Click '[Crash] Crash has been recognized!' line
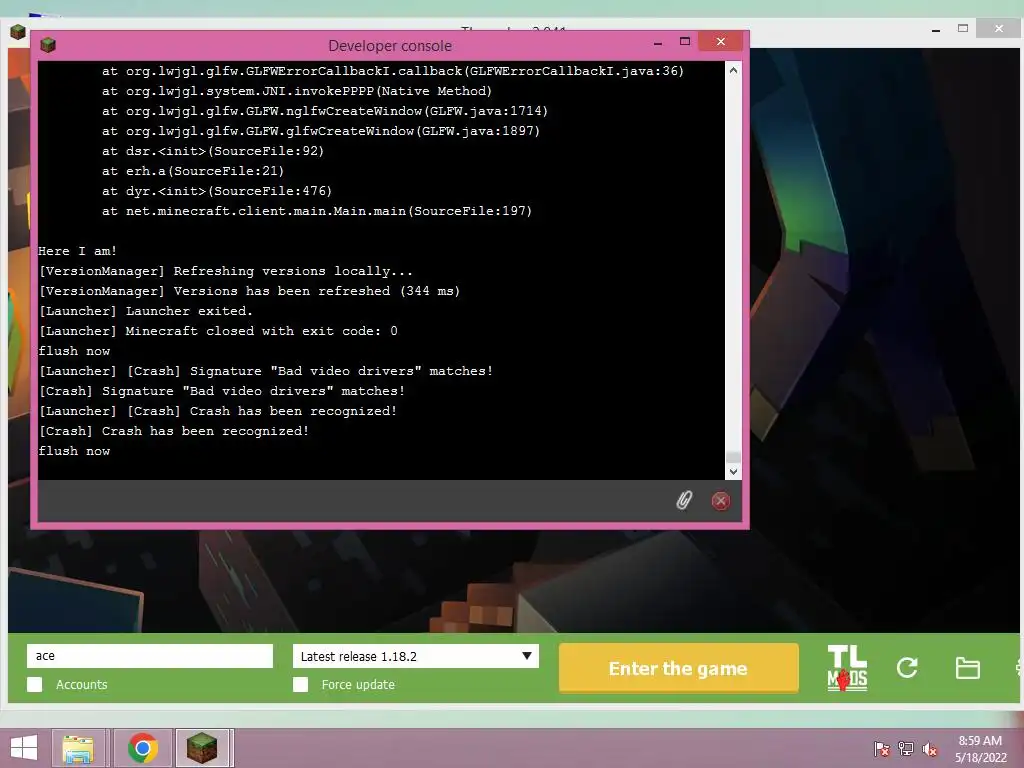The width and height of the screenshot is (1024, 768). [173, 431]
